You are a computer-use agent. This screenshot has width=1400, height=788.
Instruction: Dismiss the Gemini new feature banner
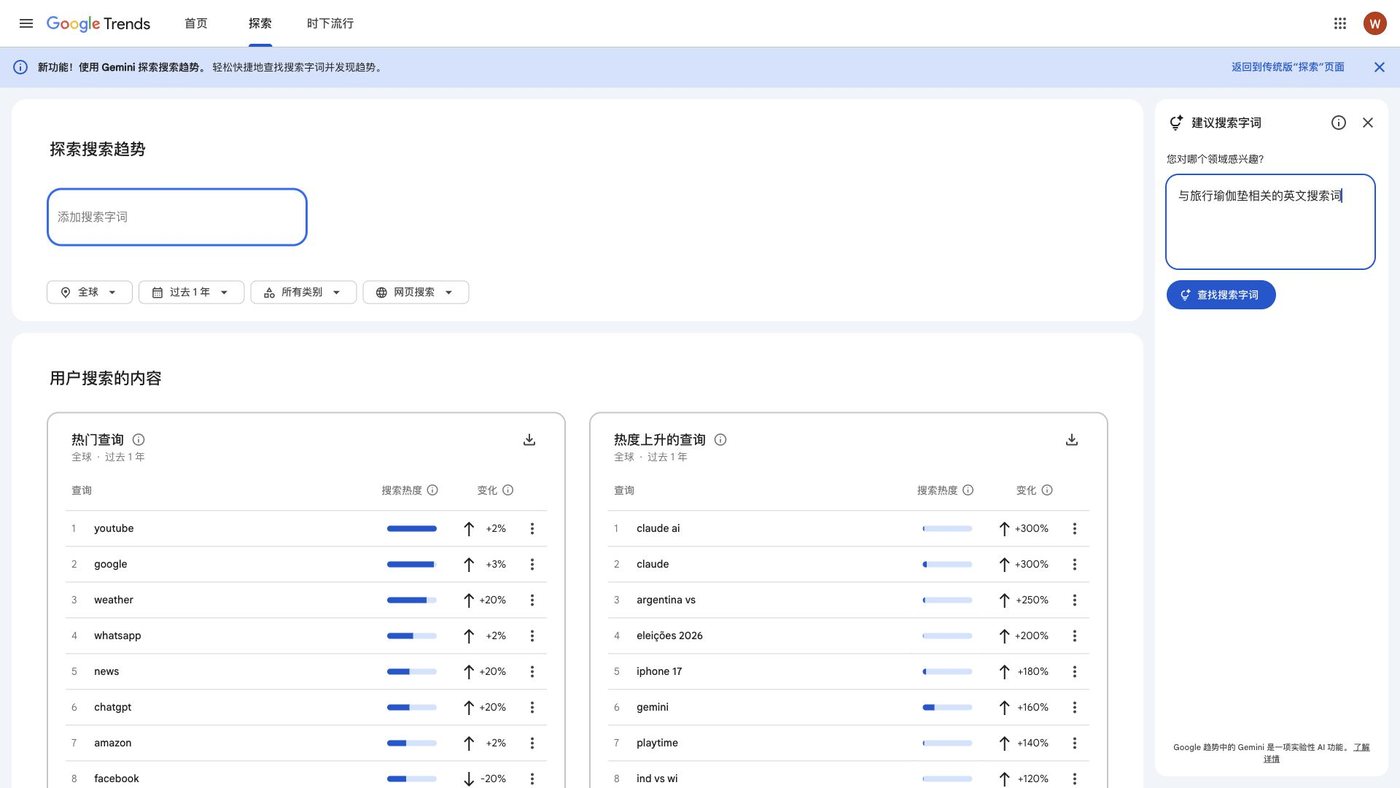coord(1379,67)
